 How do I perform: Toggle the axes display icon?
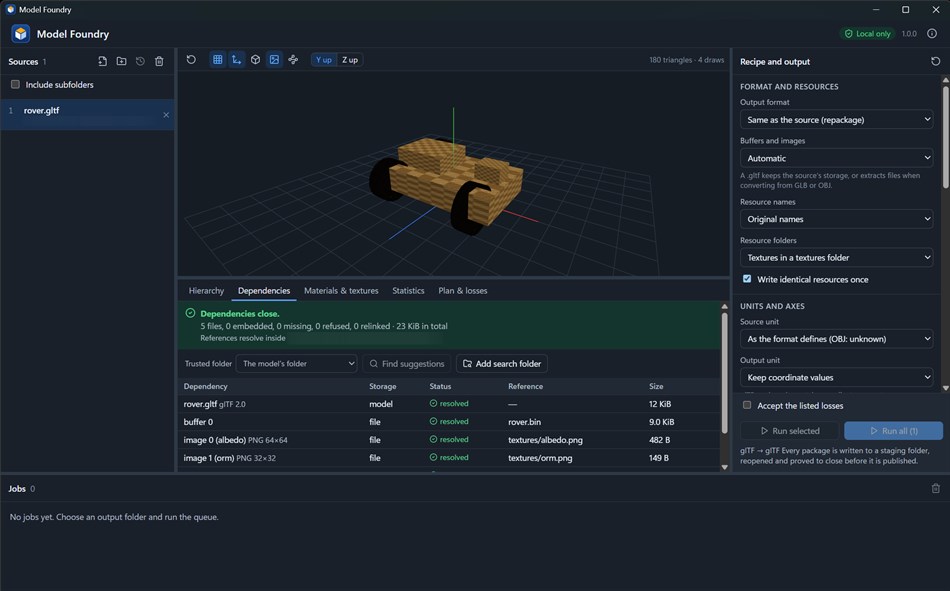[x=236, y=59]
